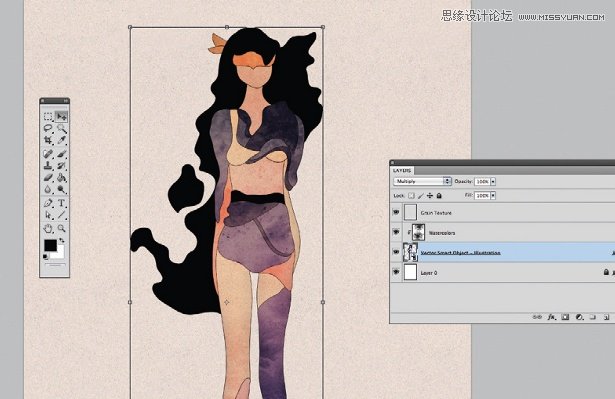Click the lock icon on Layer 0
Screen dimensions: 615x399
pos(606,272)
